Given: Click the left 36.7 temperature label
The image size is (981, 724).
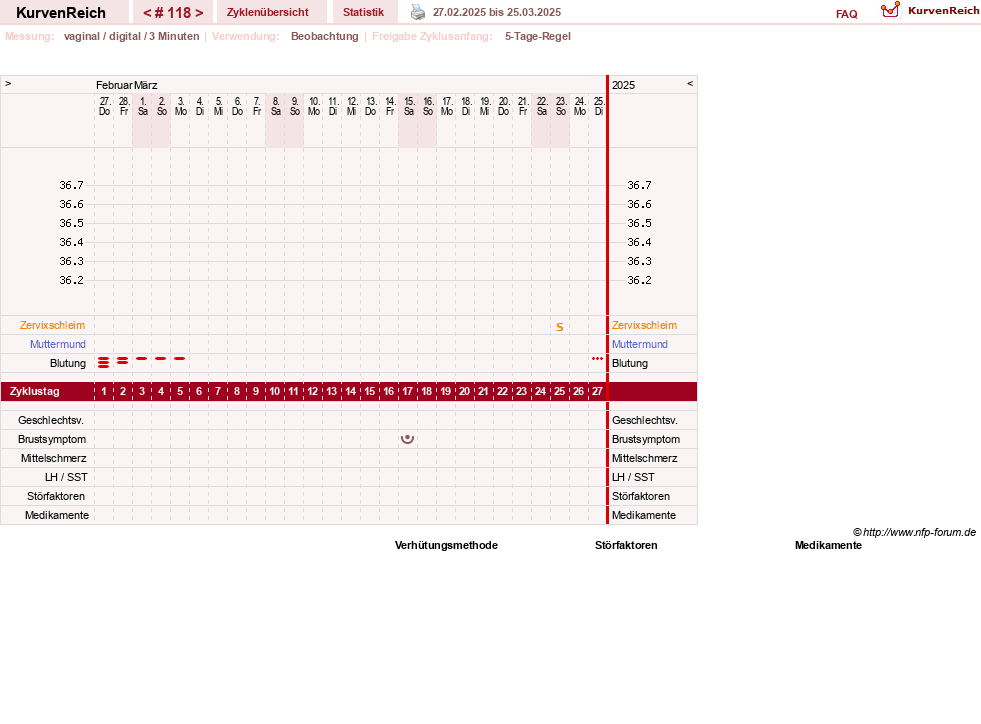Looking at the screenshot, I should (x=71, y=185).
